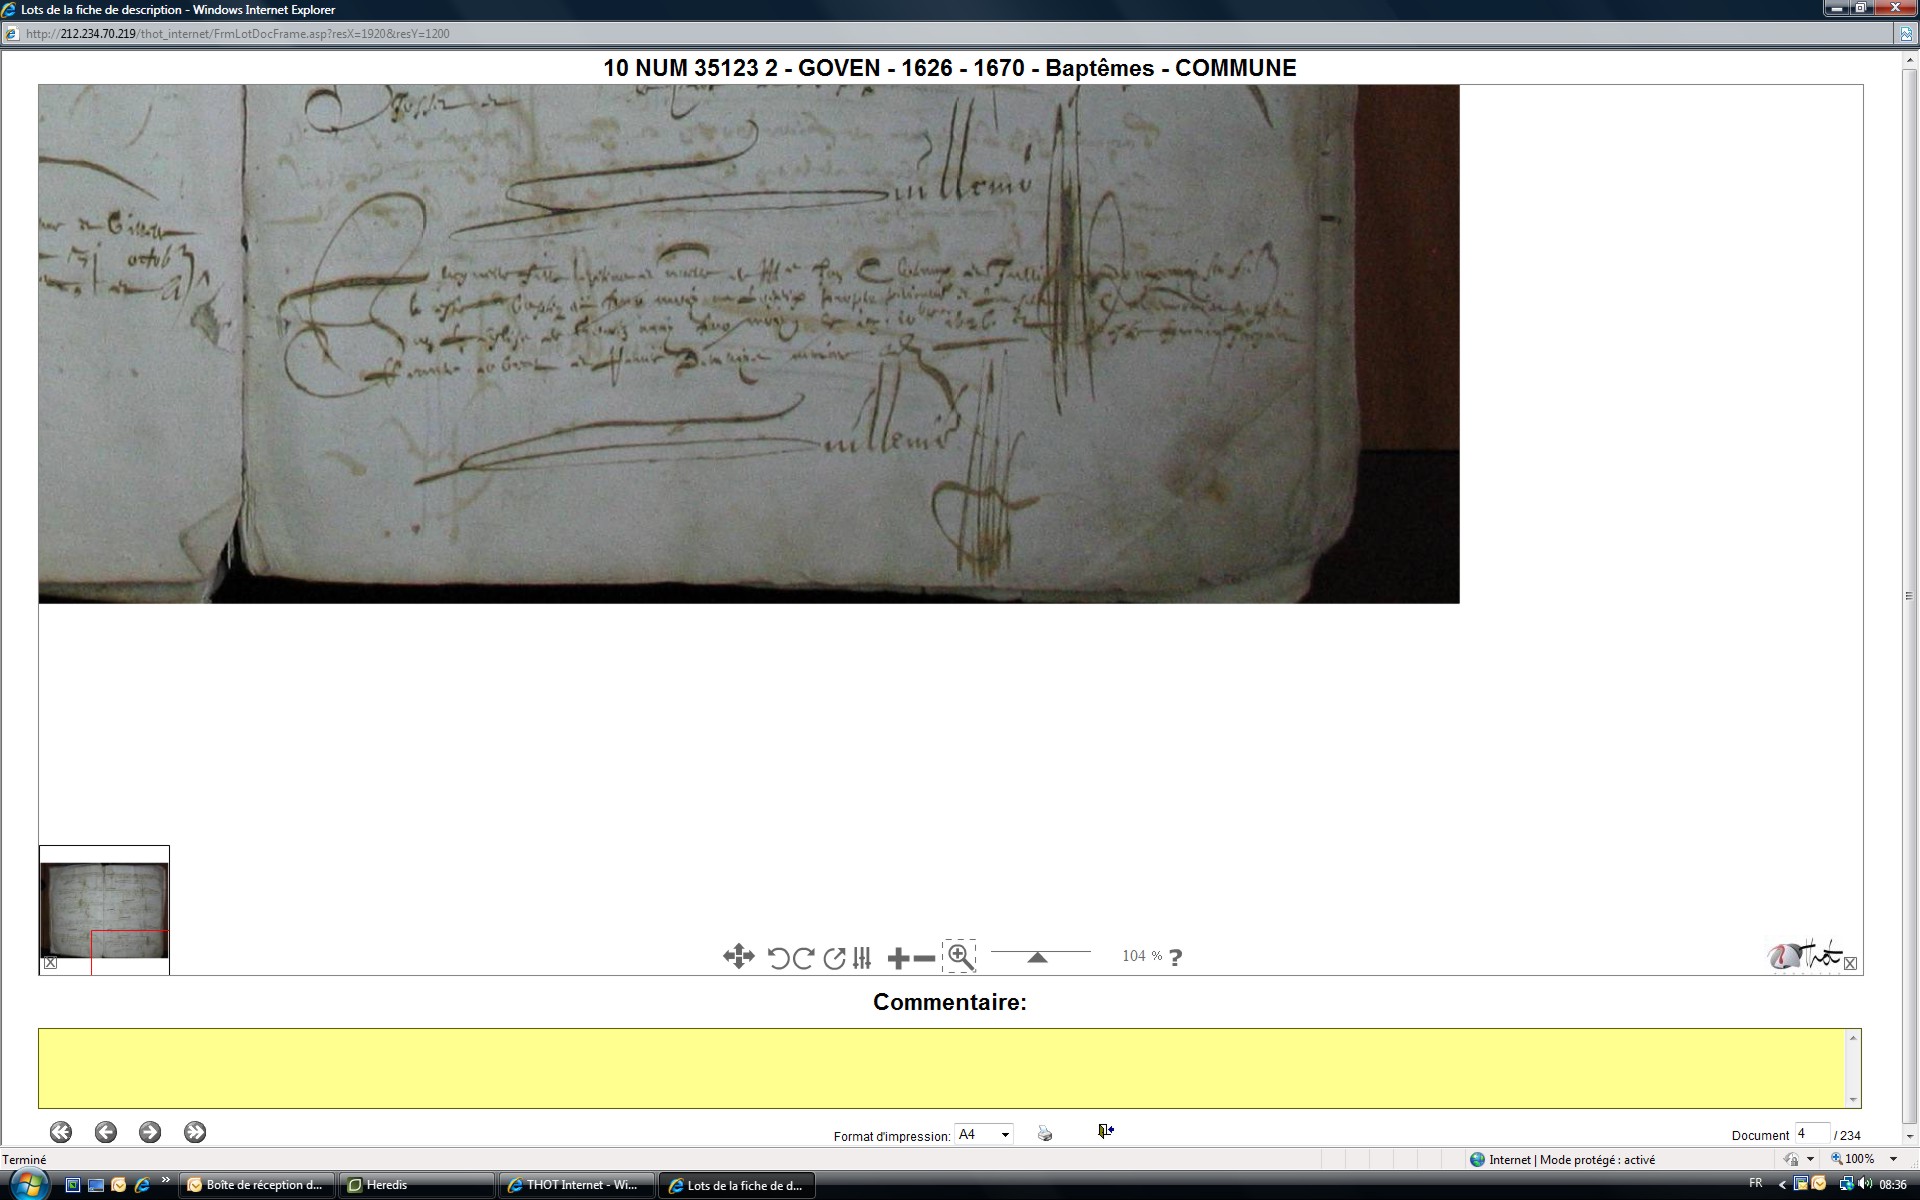Switch to Heredis taskbar window
Image resolution: width=1920 pixels, height=1200 pixels.
tap(417, 1185)
